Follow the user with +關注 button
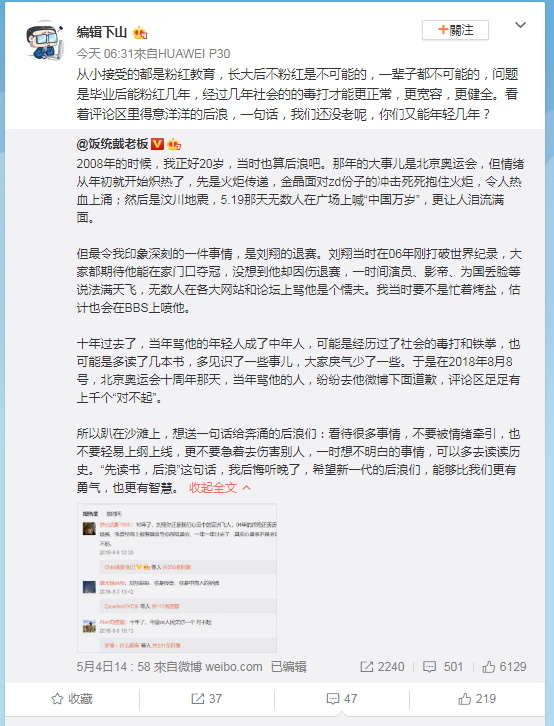This screenshot has width=554, height=726. pos(455,30)
